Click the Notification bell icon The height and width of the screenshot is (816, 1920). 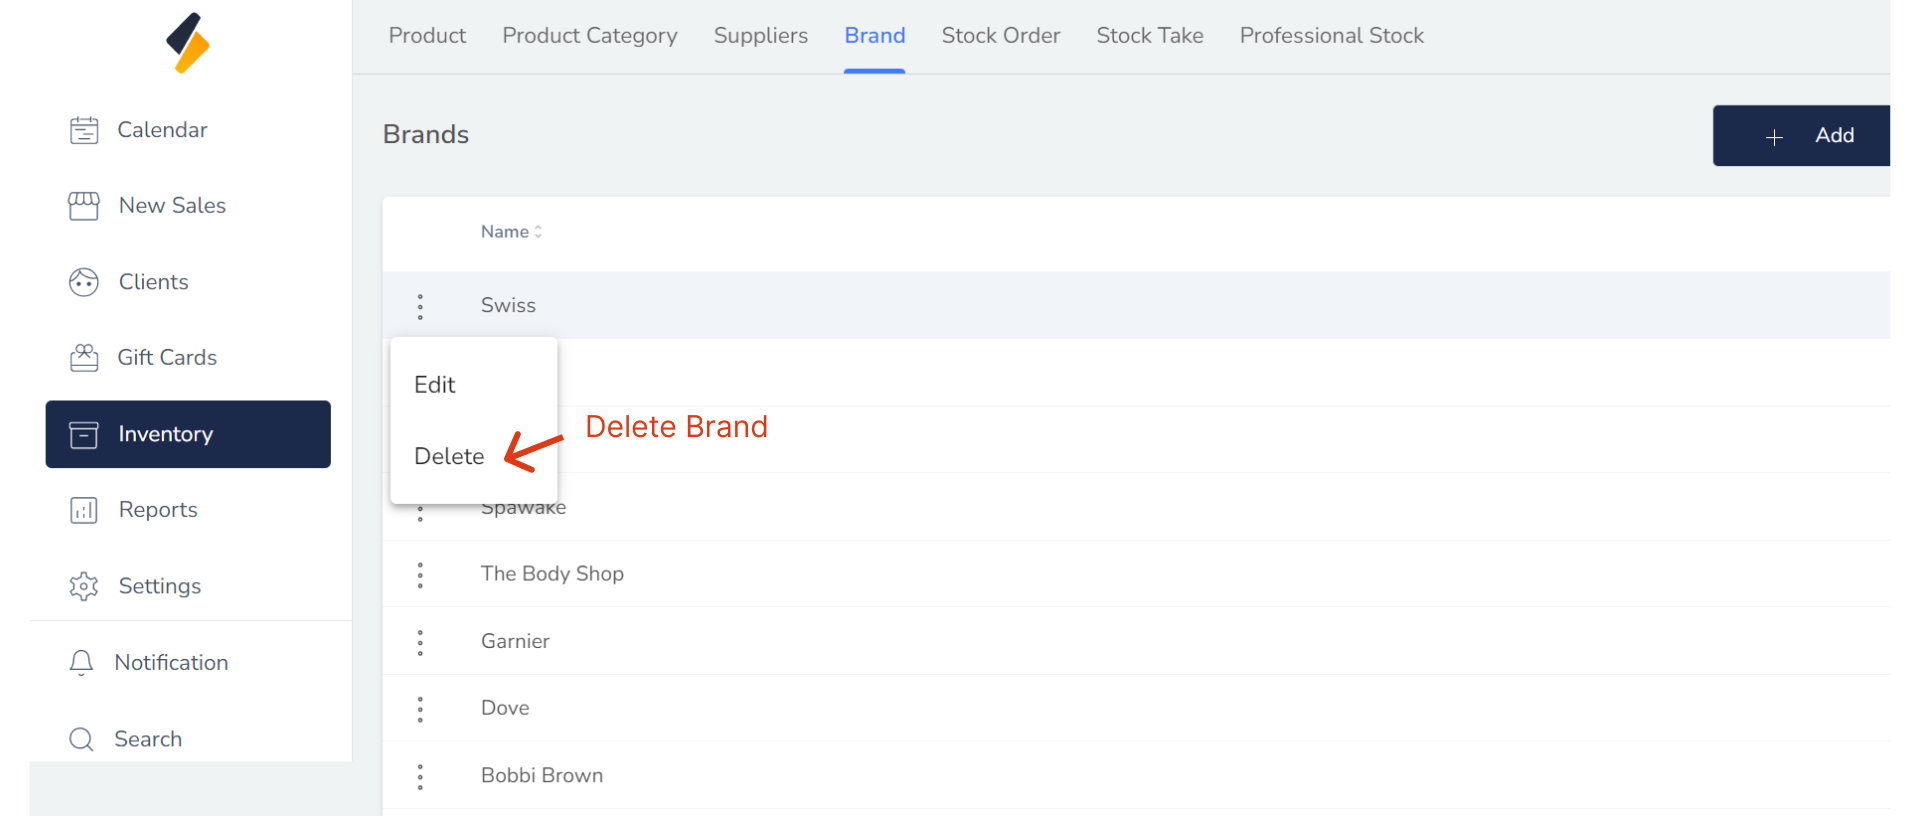pos(82,662)
